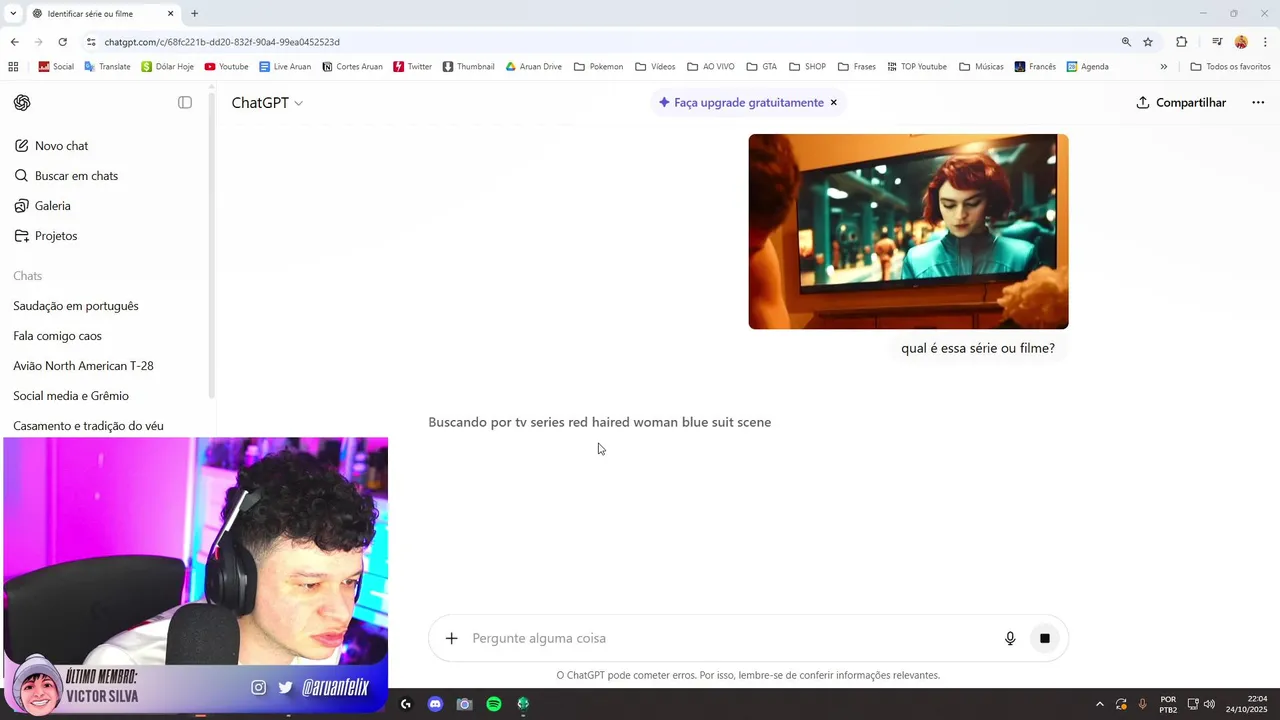This screenshot has height=720, width=1280.
Task: Open the Chrome profile avatar
Action: tap(1241, 42)
